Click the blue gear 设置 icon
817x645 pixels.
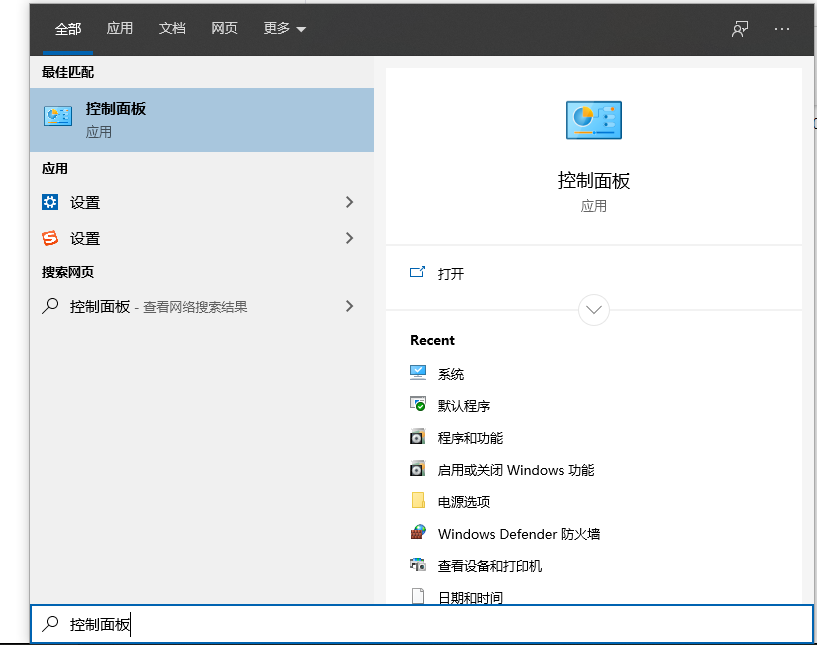[x=50, y=202]
